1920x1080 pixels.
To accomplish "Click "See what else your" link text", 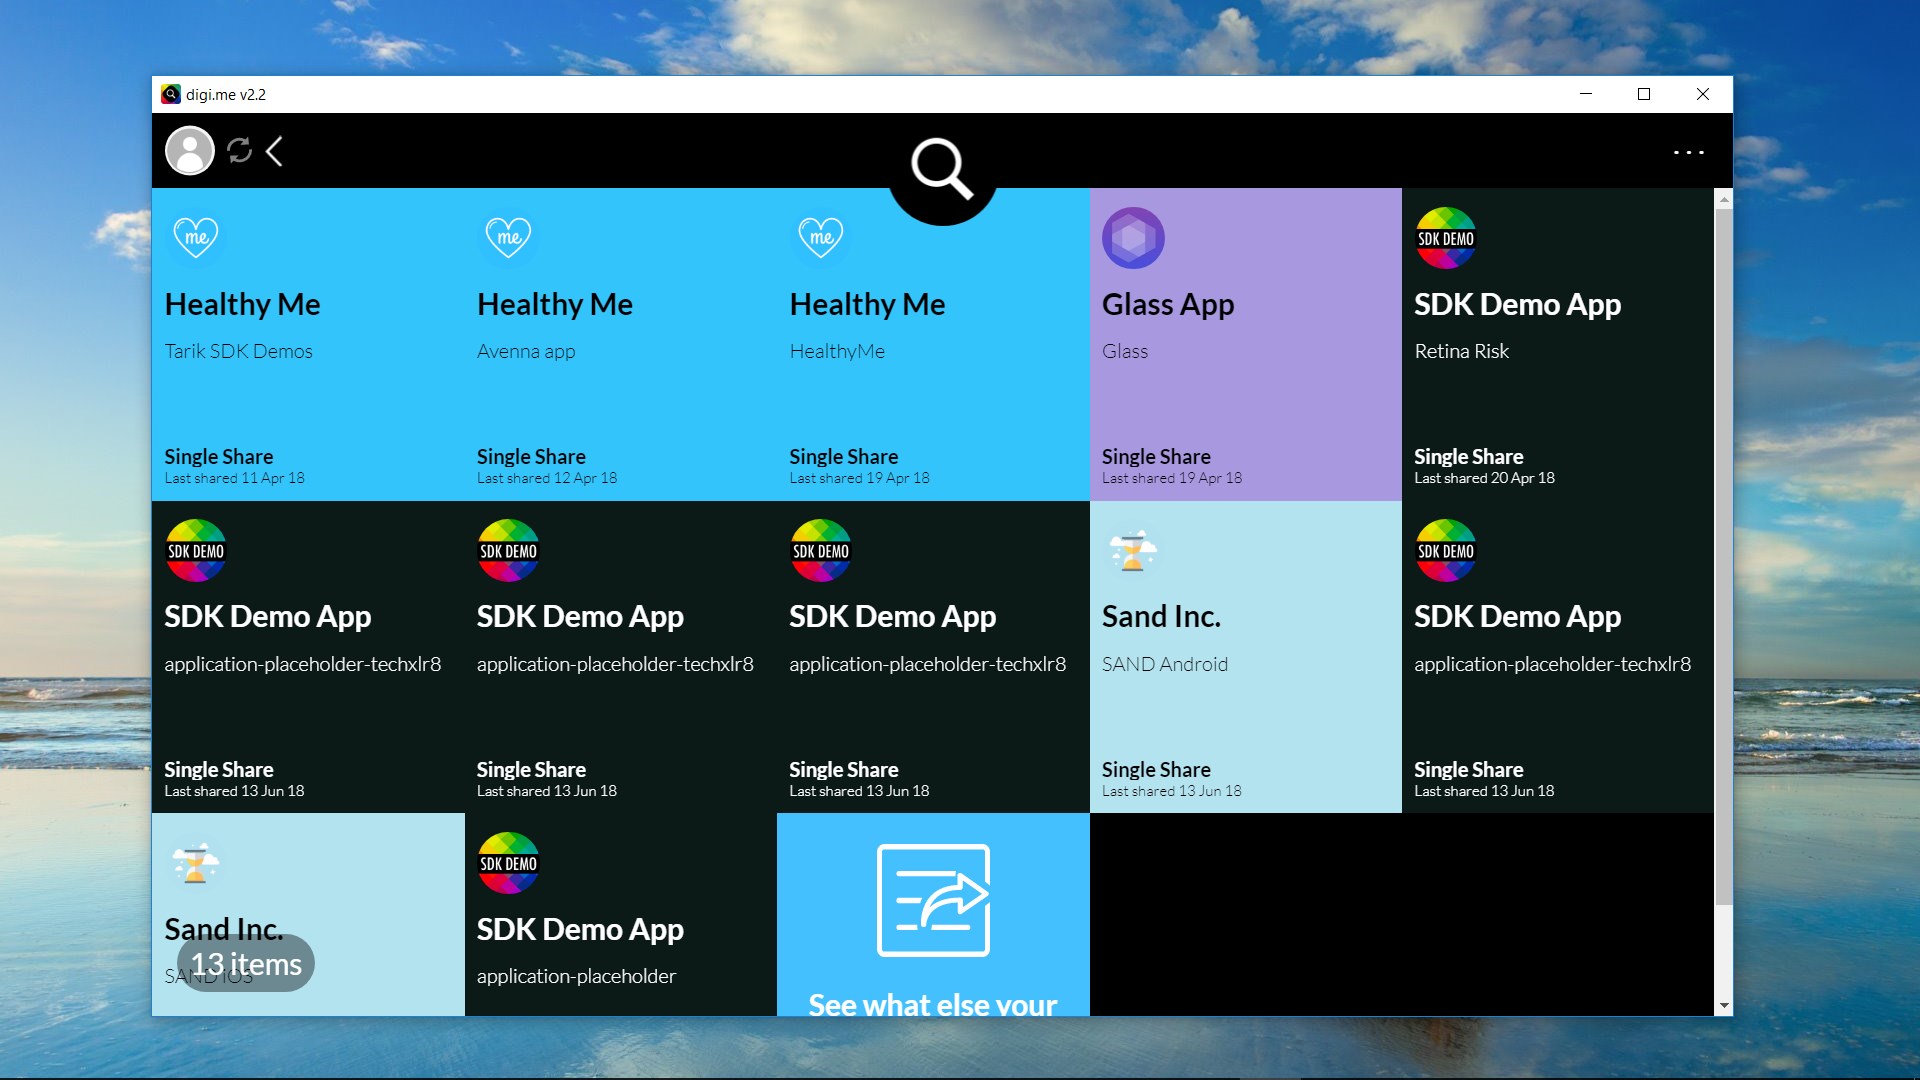I will 932,1003.
